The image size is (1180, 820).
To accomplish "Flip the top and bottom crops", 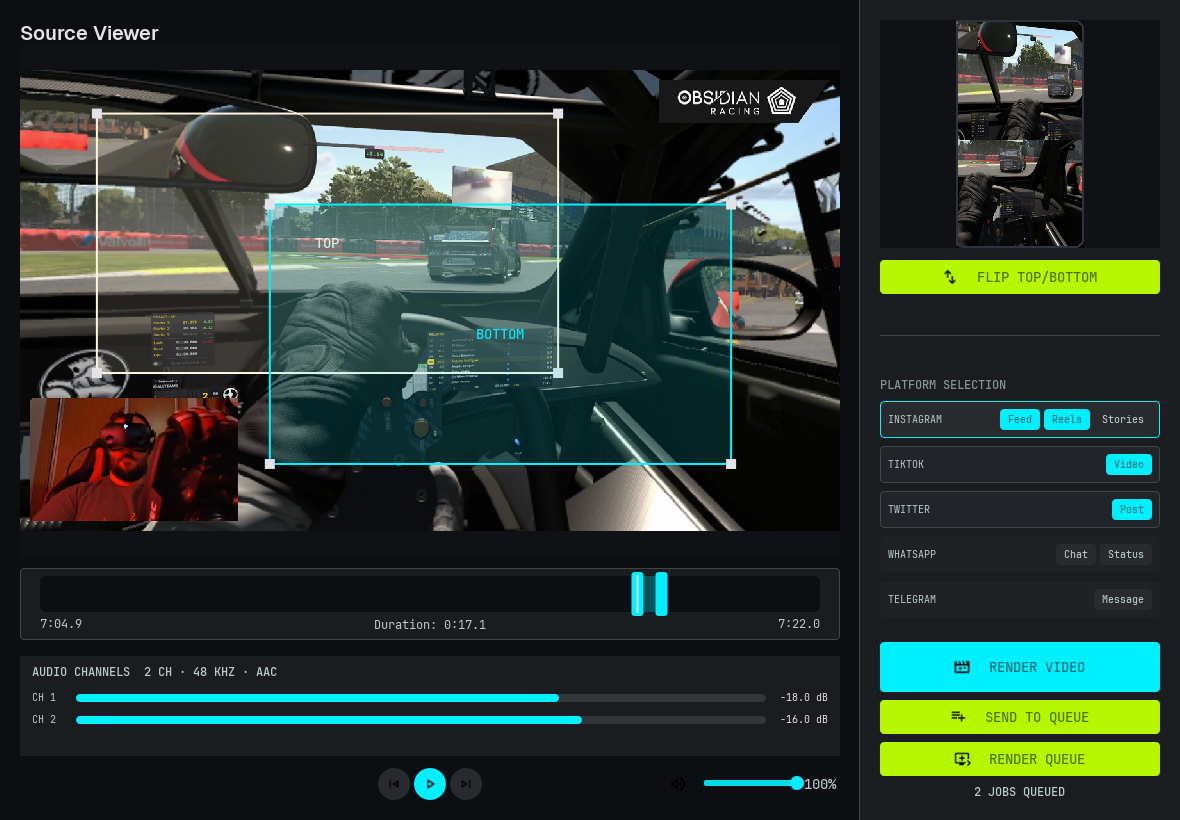I will coord(1020,277).
